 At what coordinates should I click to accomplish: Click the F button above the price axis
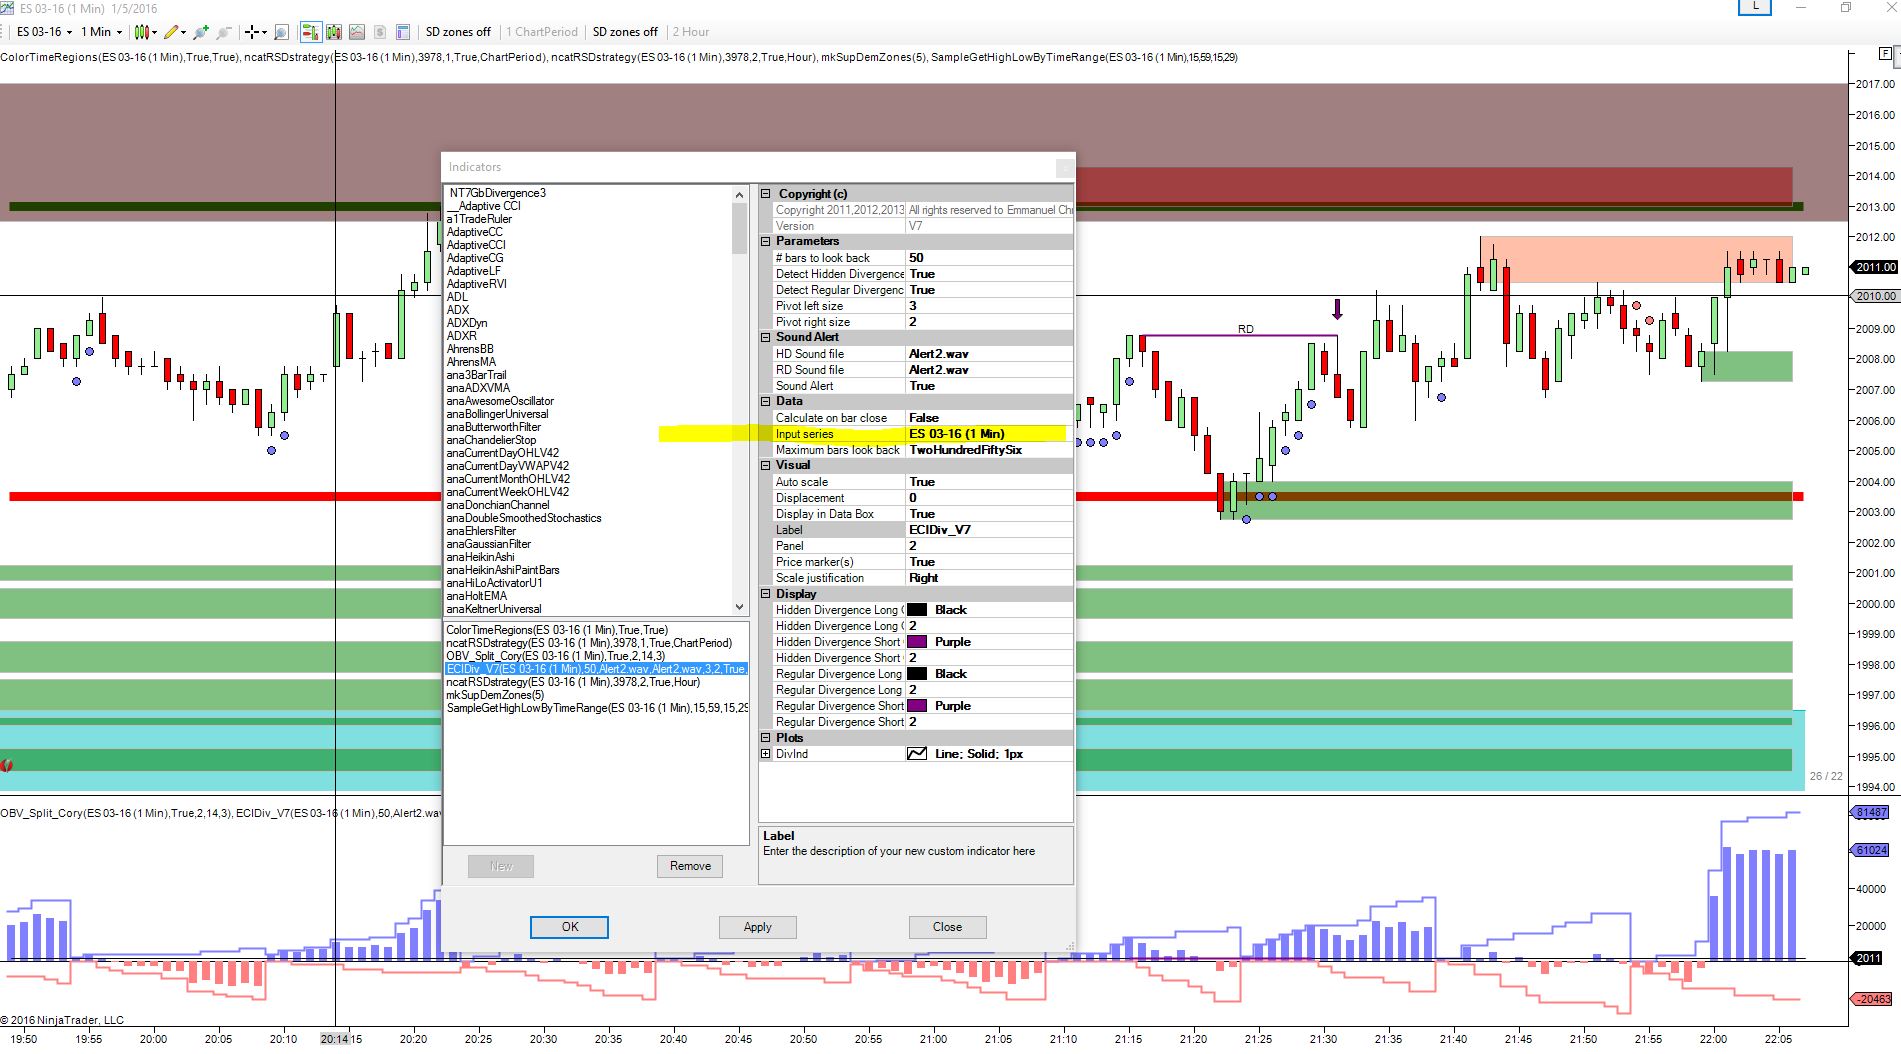point(1884,55)
